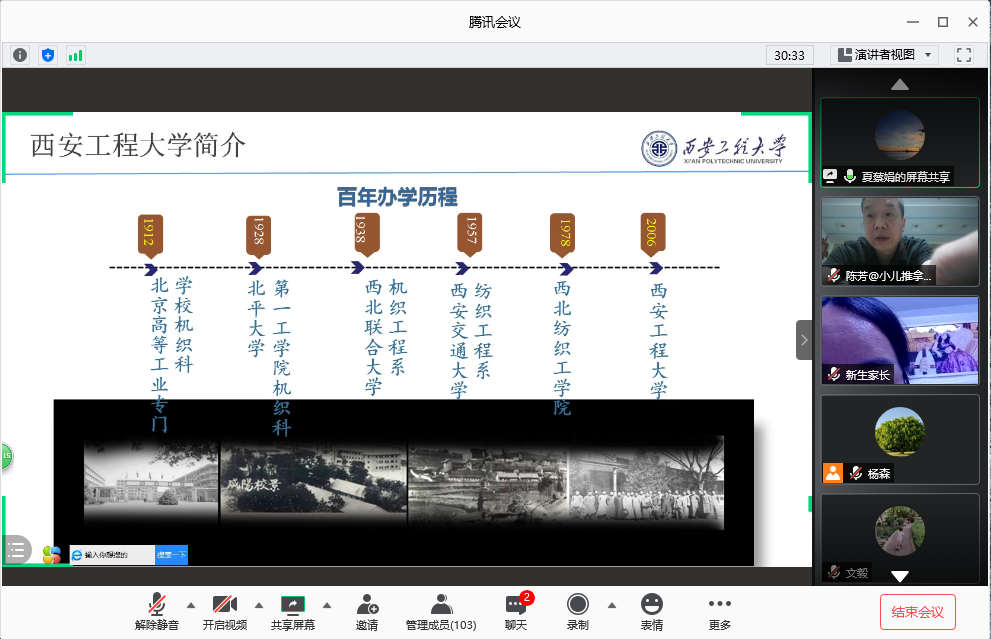The height and width of the screenshot is (639, 991).
Task: Click the meeting info icon
Action: click(x=20, y=55)
